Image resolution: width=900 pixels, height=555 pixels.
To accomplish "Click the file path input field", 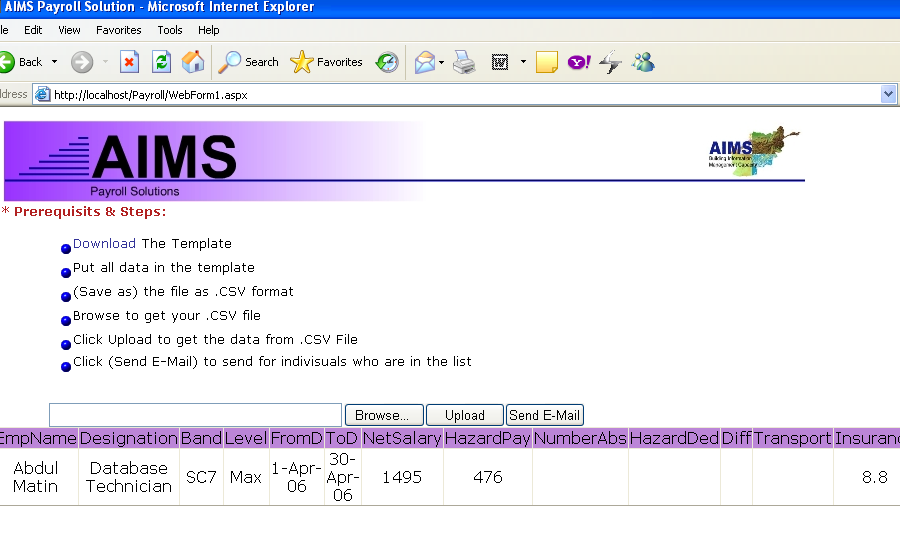I will [195, 415].
